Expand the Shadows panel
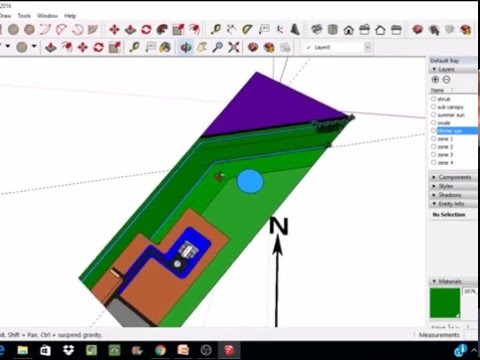Screen dimensions: 480x360 pyautogui.click(x=434, y=195)
